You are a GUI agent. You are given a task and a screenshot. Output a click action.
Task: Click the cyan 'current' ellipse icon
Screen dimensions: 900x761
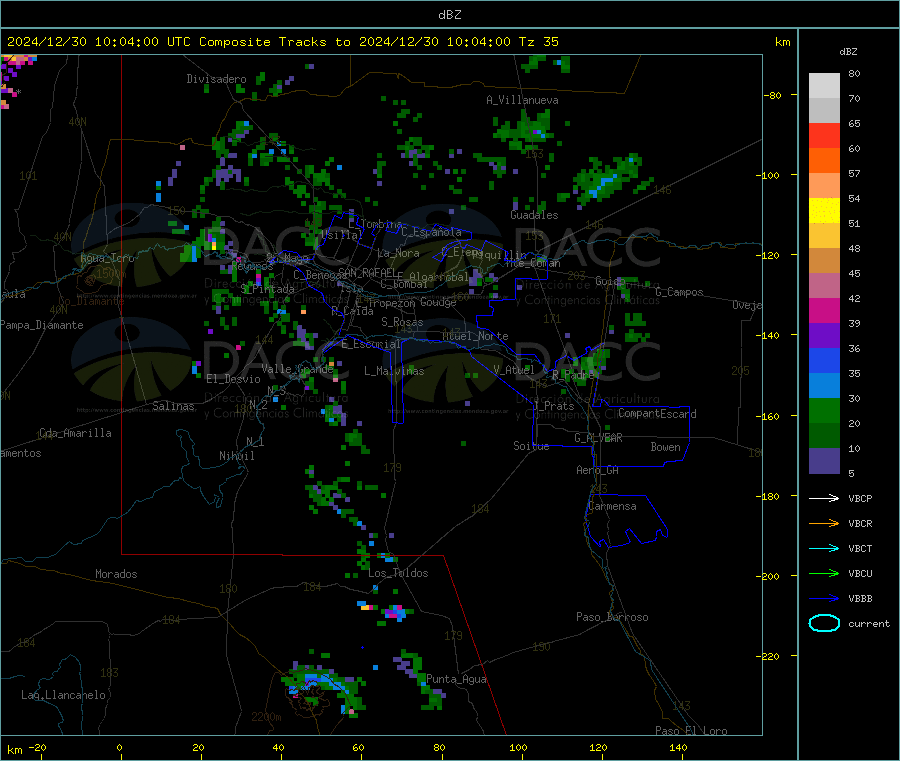coord(824,623)
